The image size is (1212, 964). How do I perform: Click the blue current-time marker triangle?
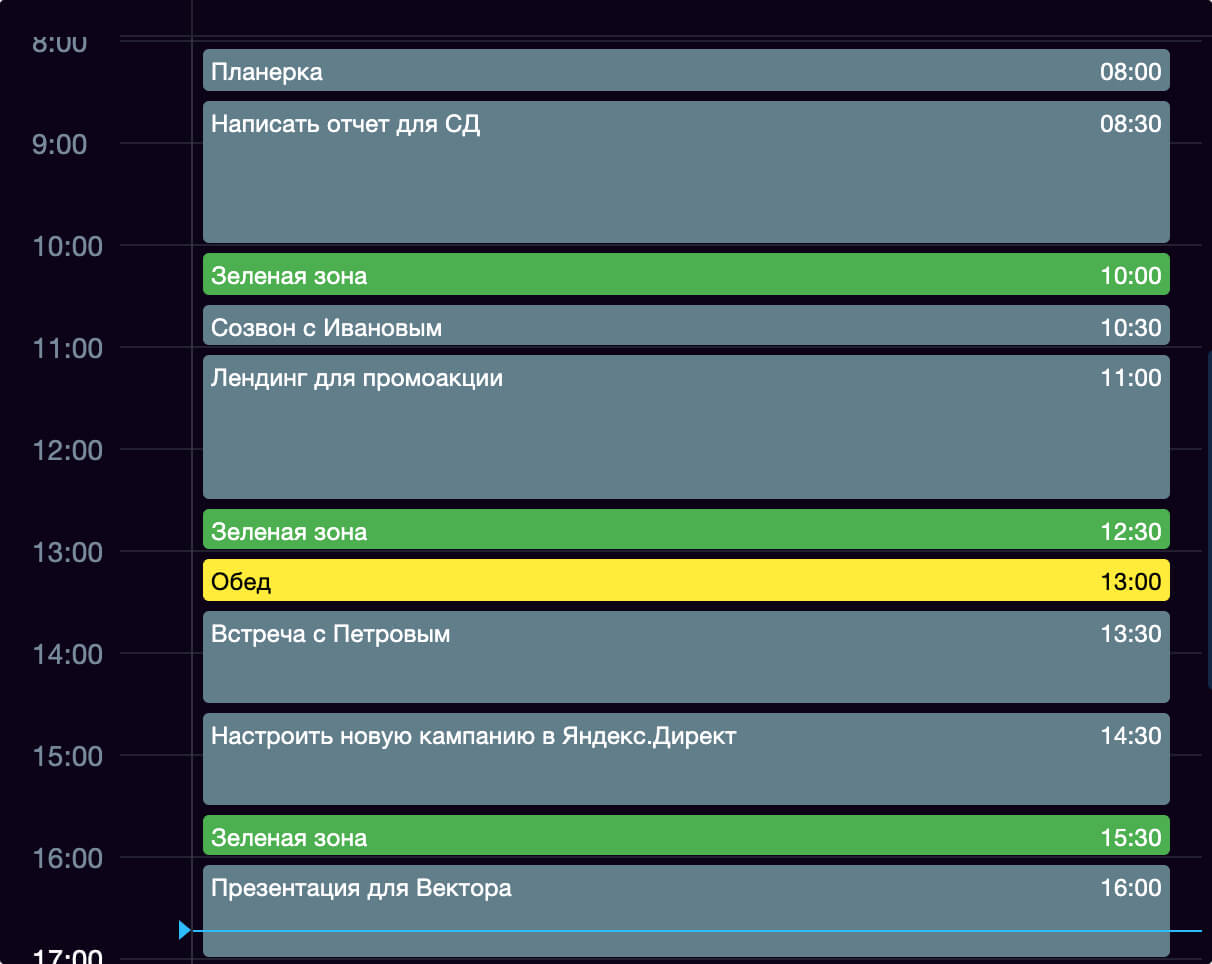tap(184, 930)
